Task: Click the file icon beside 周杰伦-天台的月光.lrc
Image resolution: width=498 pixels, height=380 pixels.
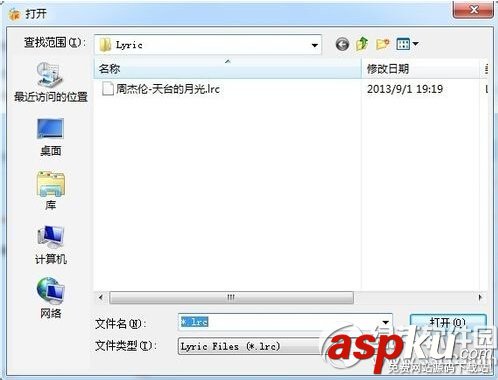Action: coord(107,89)
